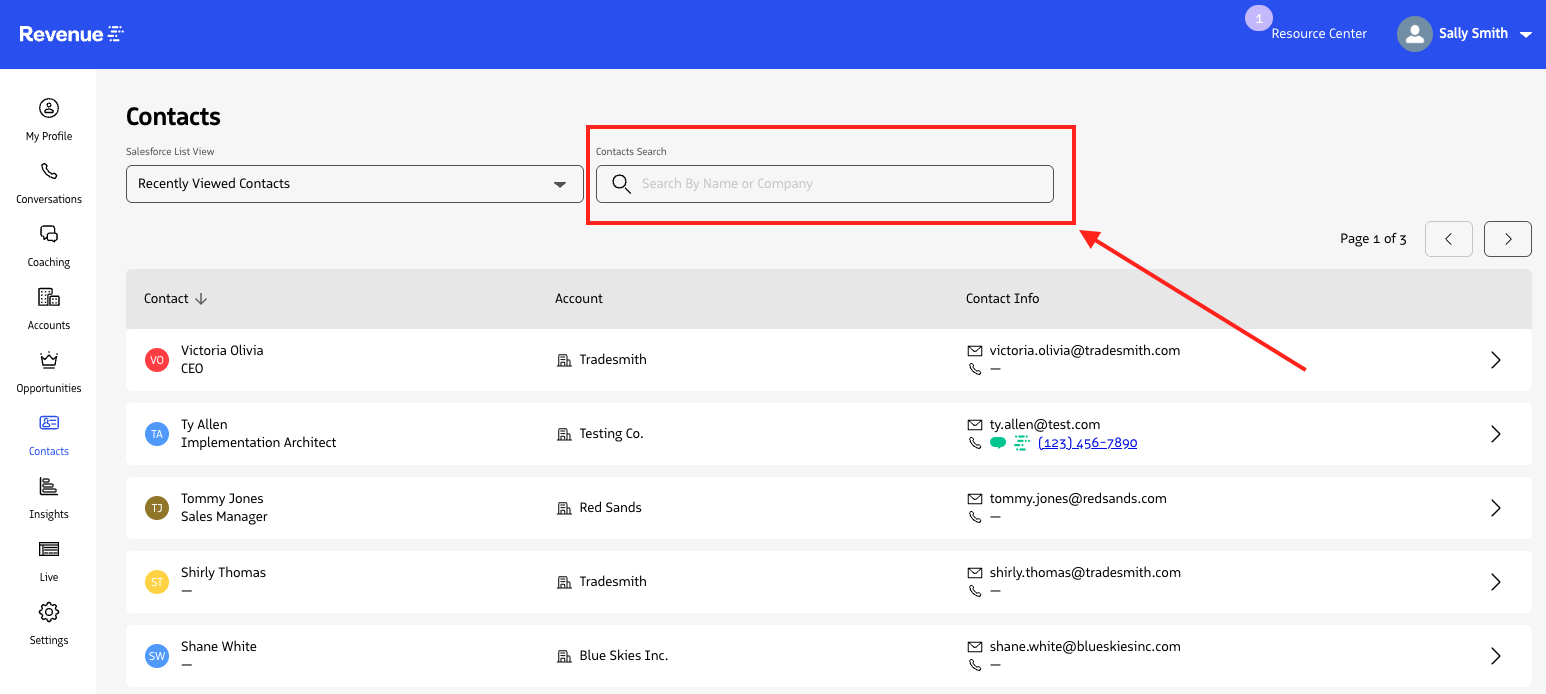This screenshot has width=1546, height=694.
Task: Select the Contacts tab in the sidebar
Action: coord(48,433)
